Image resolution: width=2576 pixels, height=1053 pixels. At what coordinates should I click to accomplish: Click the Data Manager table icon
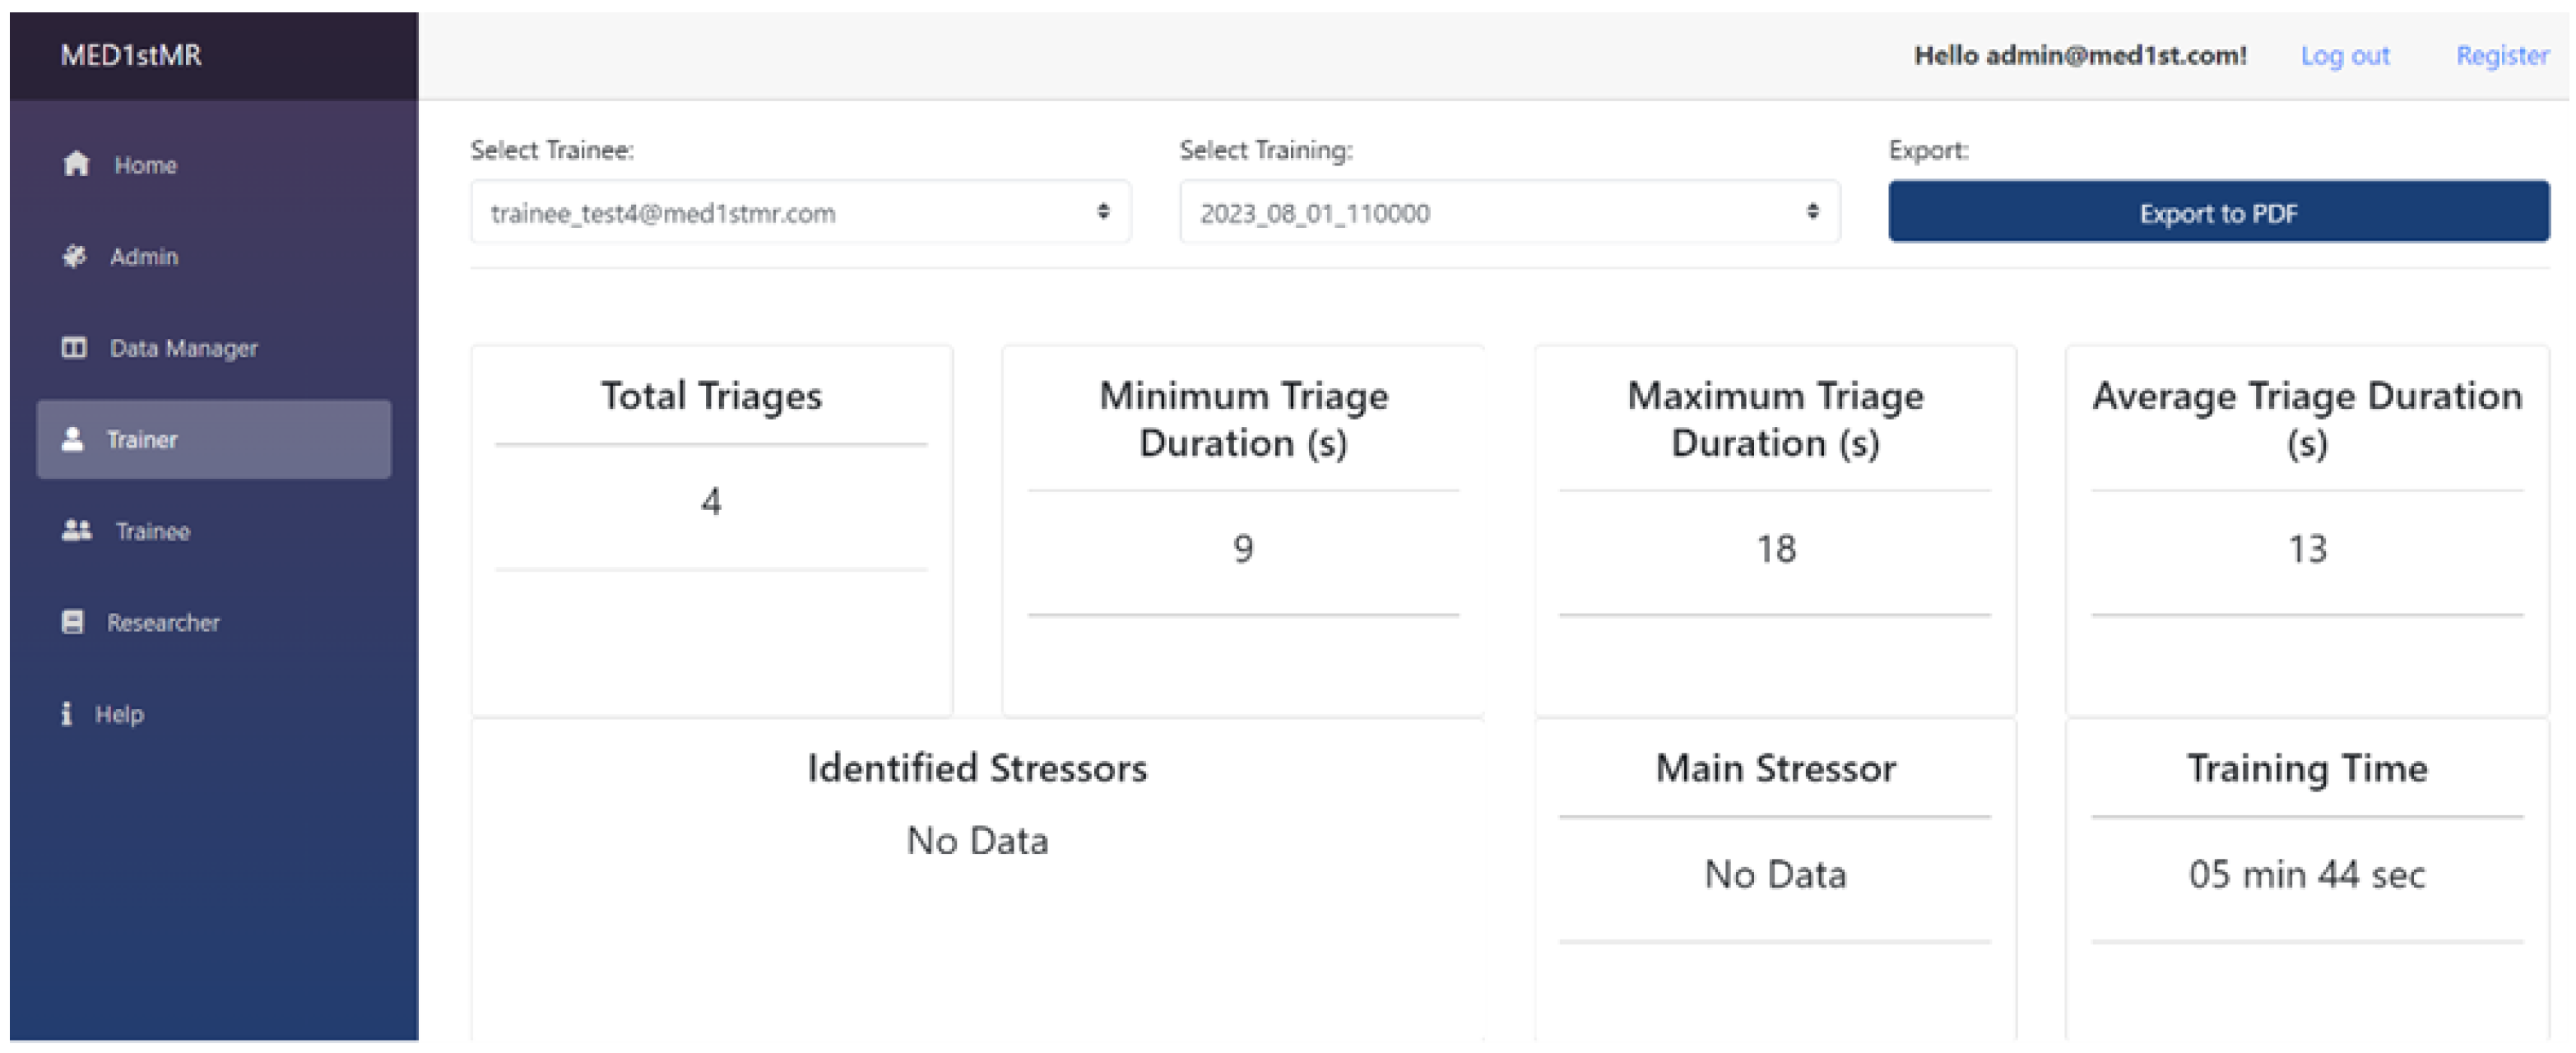point(74,348)
